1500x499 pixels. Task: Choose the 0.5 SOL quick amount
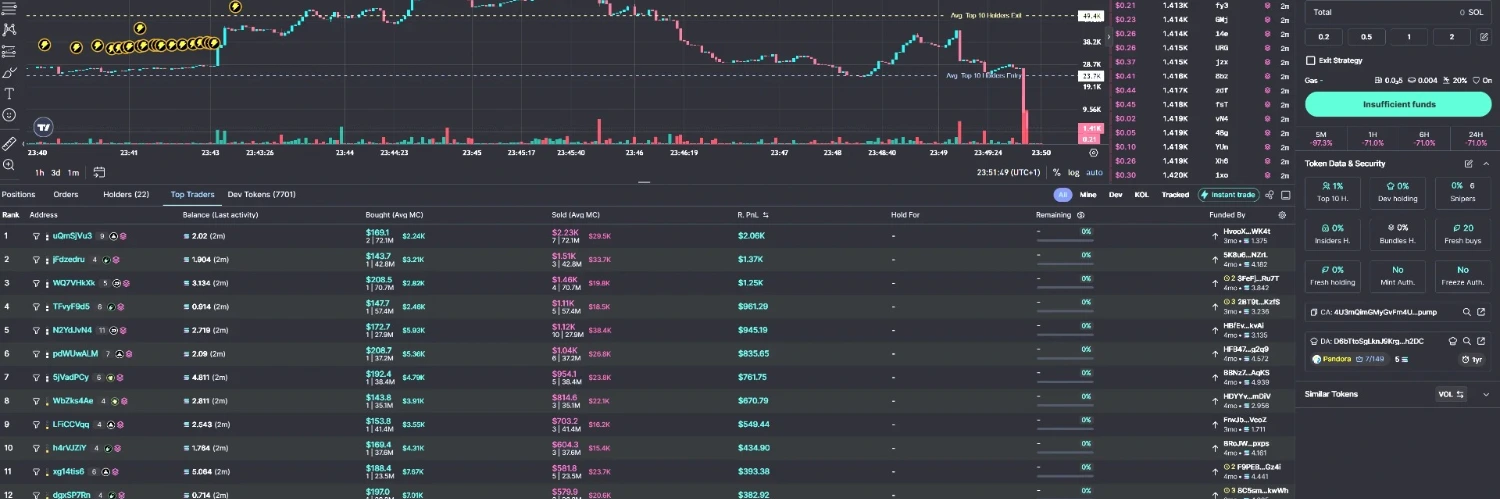click(1367, 37)
